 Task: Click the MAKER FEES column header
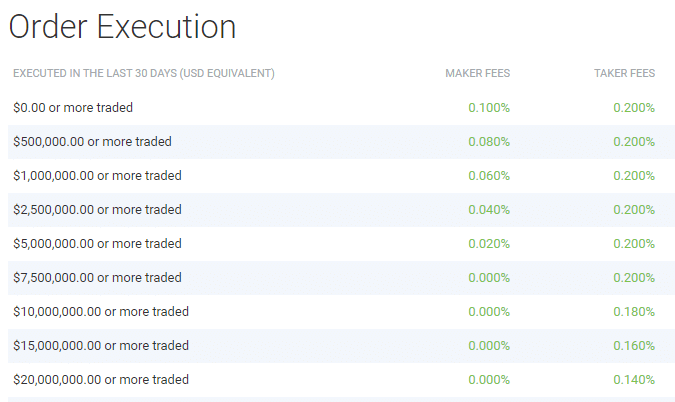pos(477,73)
